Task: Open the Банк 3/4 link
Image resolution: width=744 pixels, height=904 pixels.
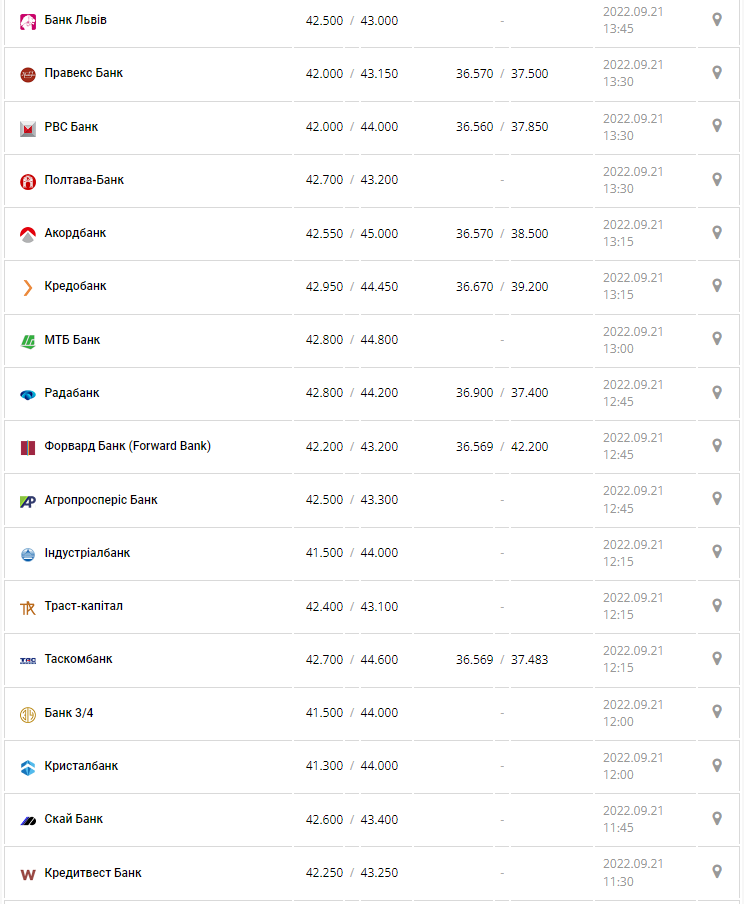Action: [69, 713]
